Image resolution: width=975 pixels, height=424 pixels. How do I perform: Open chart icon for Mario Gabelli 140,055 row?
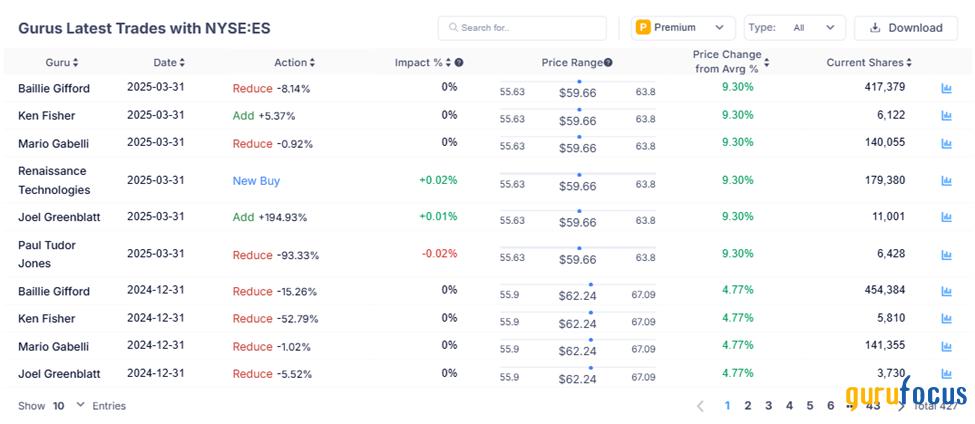(946, 144)
